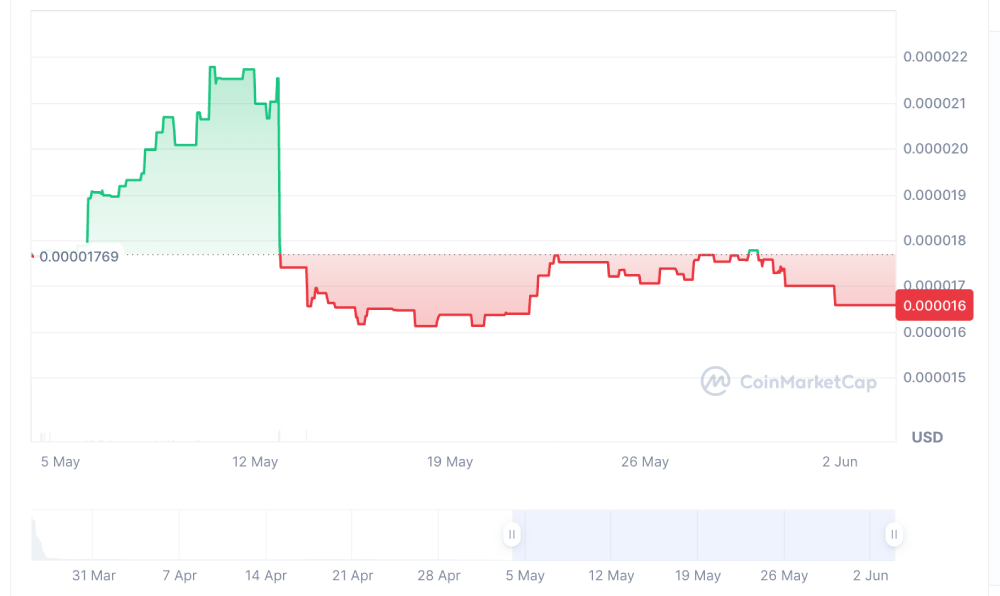This screenshot has height=596, width=1000.
Task: Click the small red marker at the chart's left edge
Action: (x=33, y=256)
